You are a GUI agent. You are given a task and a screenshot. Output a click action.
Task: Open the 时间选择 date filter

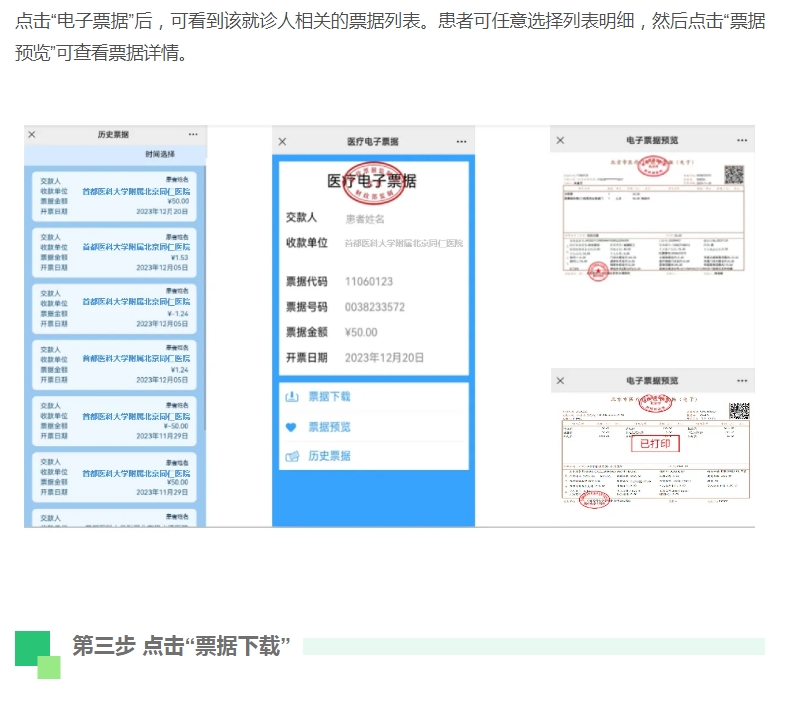pyautogui.click(x=158, y=155)
